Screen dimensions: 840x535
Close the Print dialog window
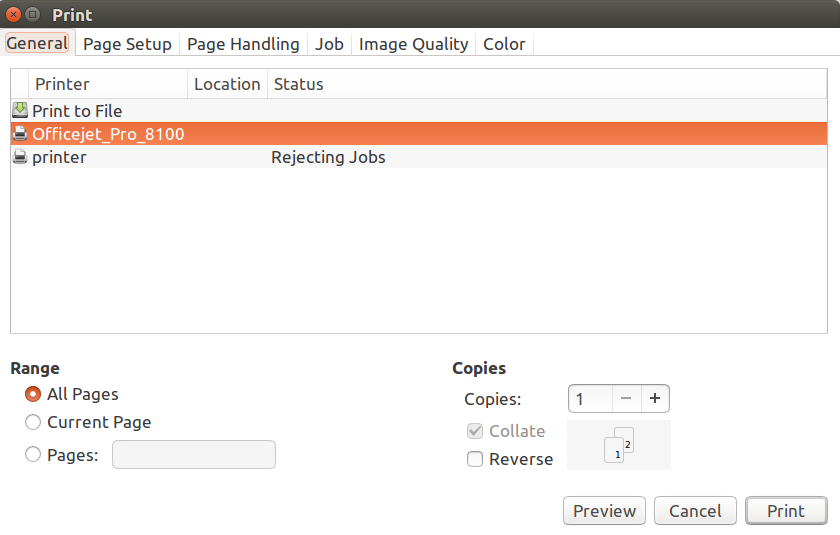pyautogui.click(x=13, y=14)
